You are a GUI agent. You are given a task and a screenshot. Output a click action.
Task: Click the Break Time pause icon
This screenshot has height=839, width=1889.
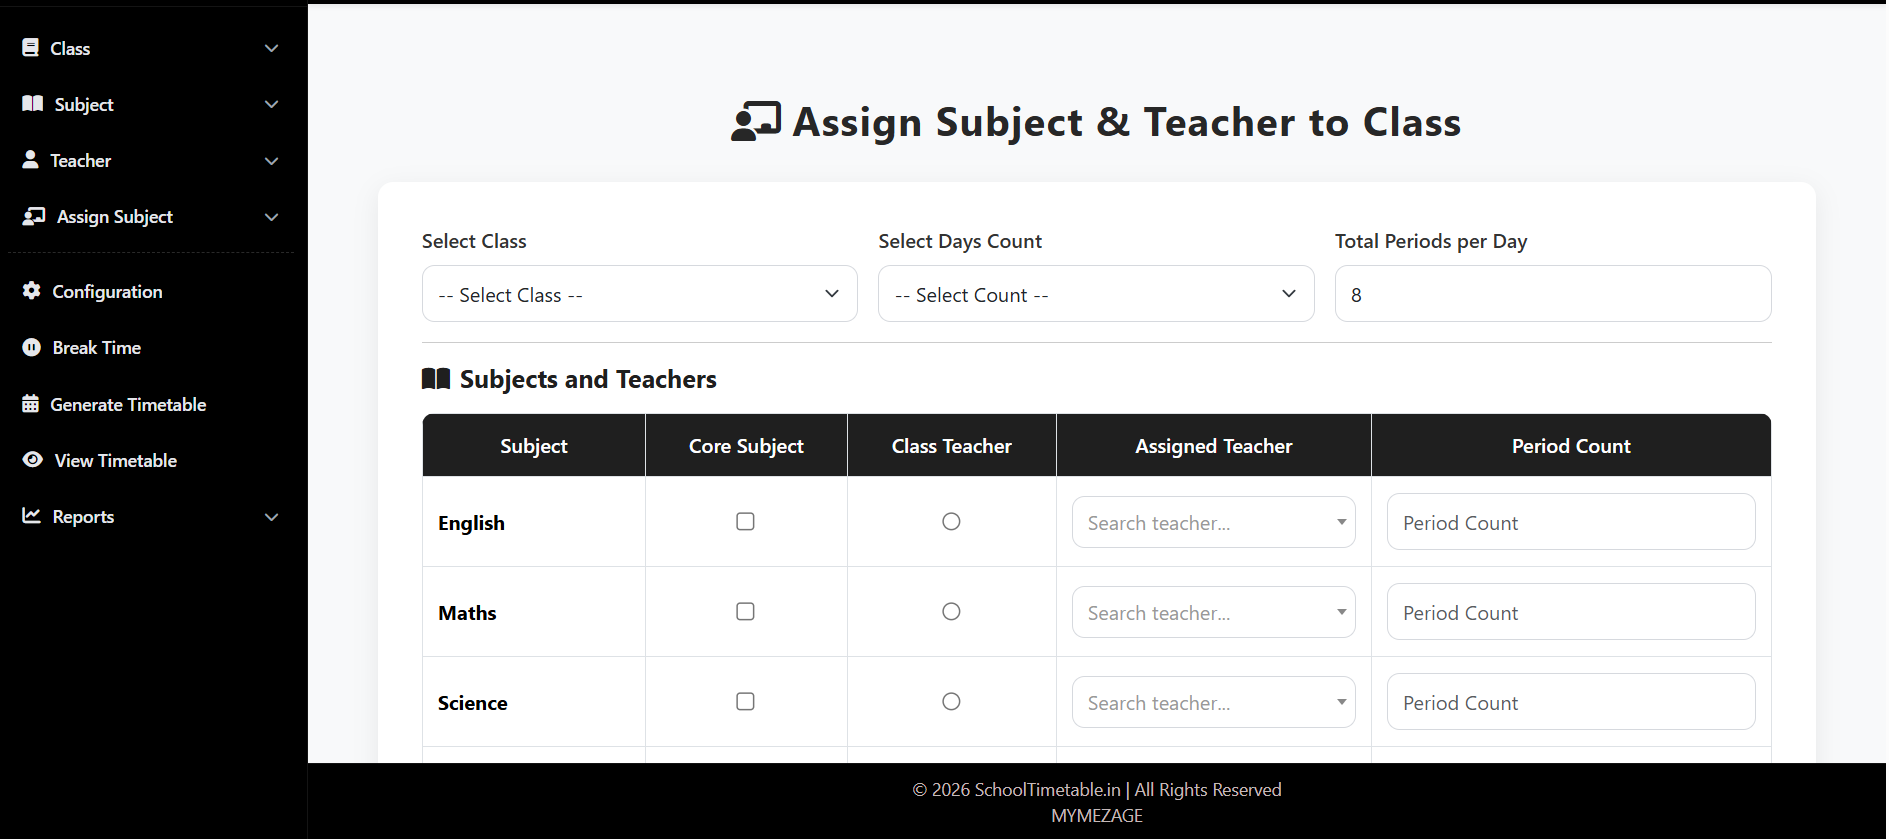click(x=32, y=348)
